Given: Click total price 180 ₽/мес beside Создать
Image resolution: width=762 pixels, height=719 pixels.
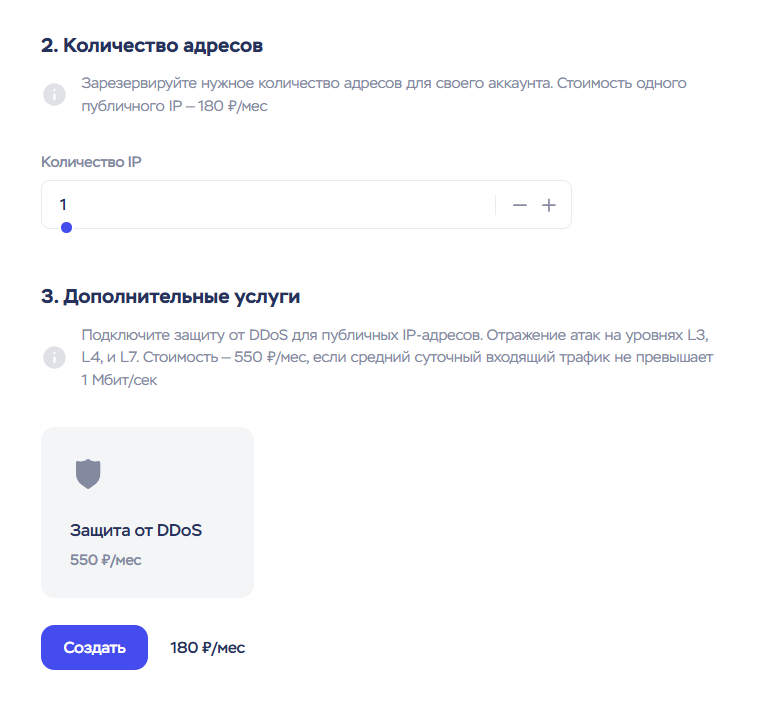Looking at the screenshot, I should (207, 648).
